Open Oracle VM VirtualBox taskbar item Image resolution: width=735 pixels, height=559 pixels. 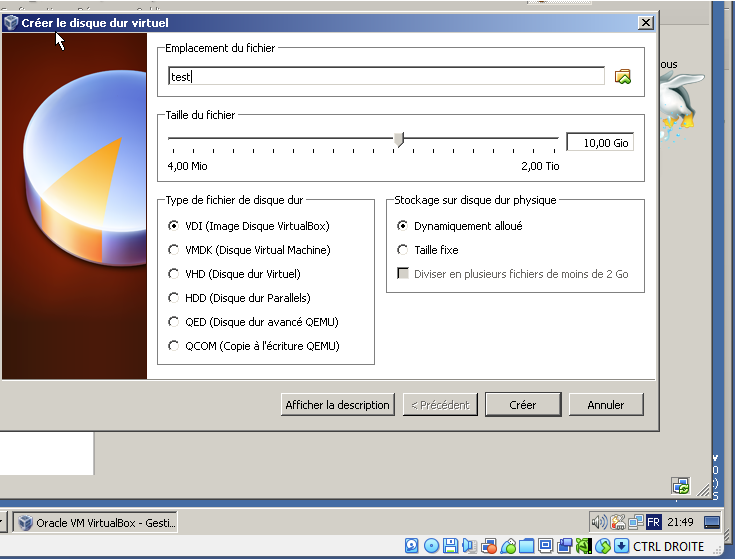click(95, 522)
